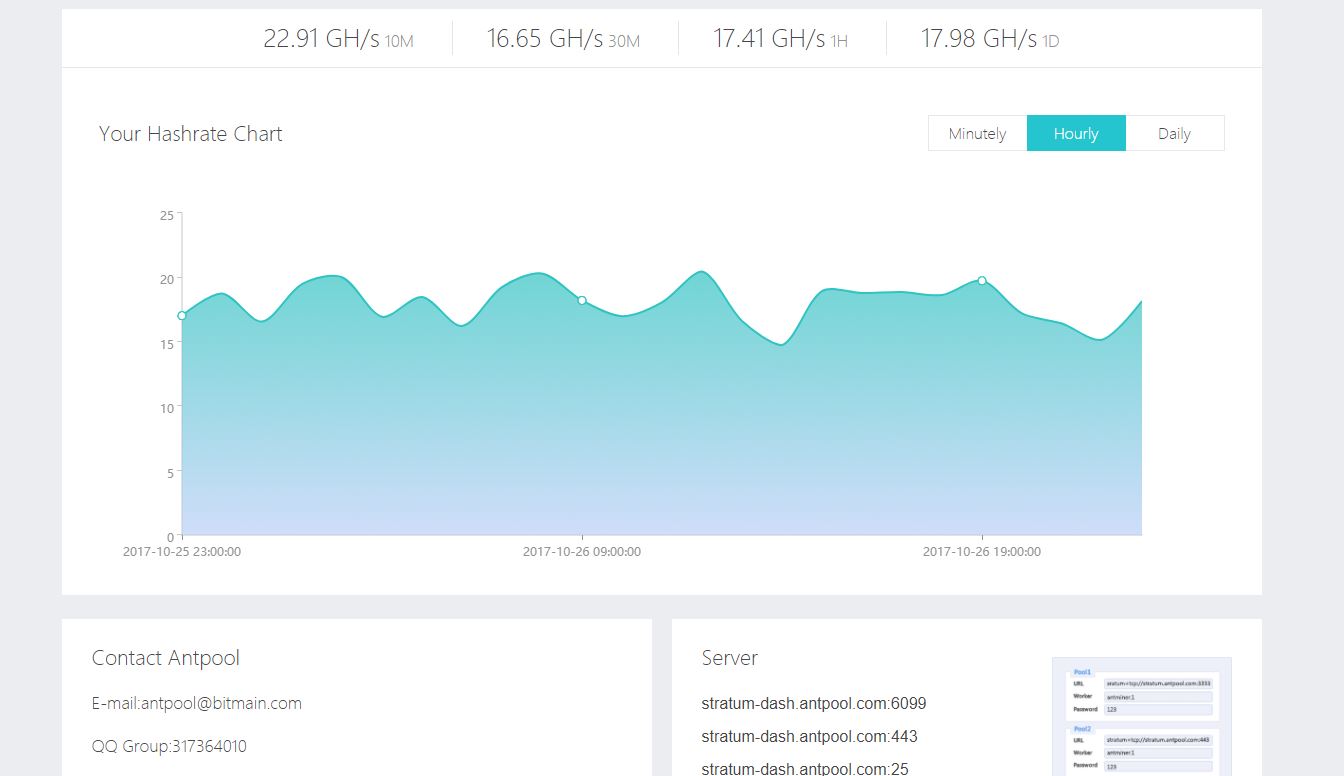Switch to the Minutely chart tab
Viewport: 1344px width, 776px height.
point(977,134)
